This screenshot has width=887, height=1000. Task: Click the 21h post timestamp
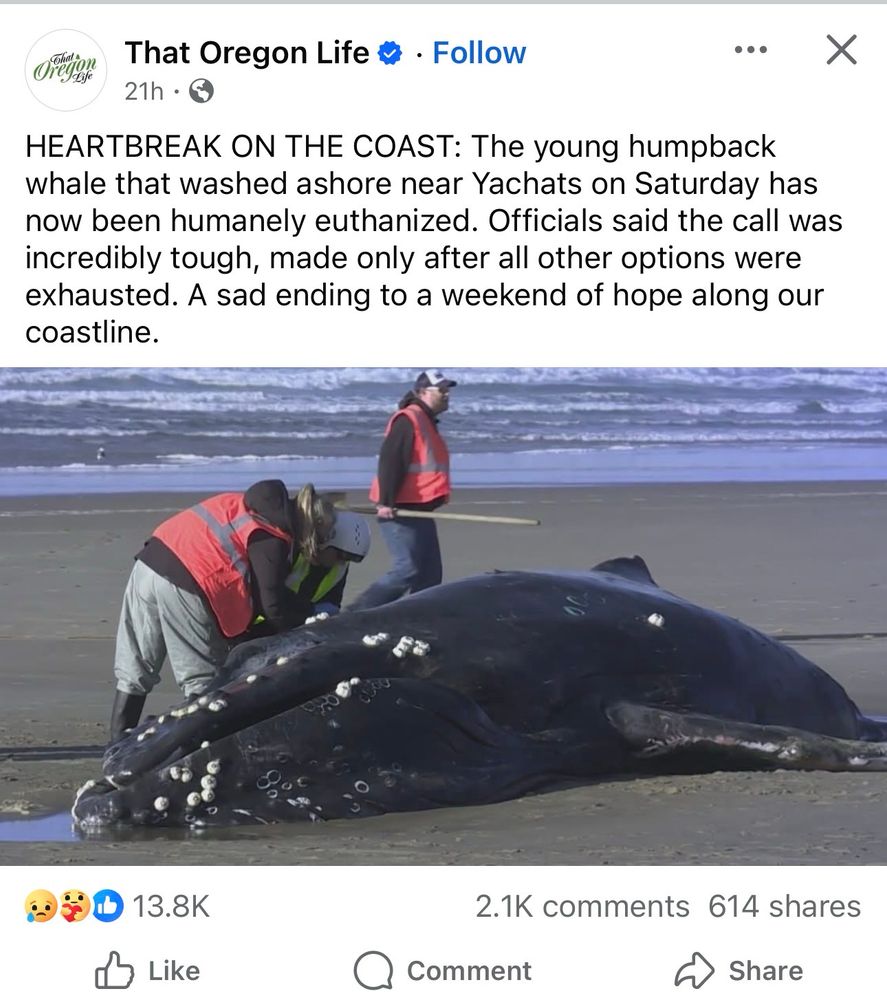tap(144, 92)
